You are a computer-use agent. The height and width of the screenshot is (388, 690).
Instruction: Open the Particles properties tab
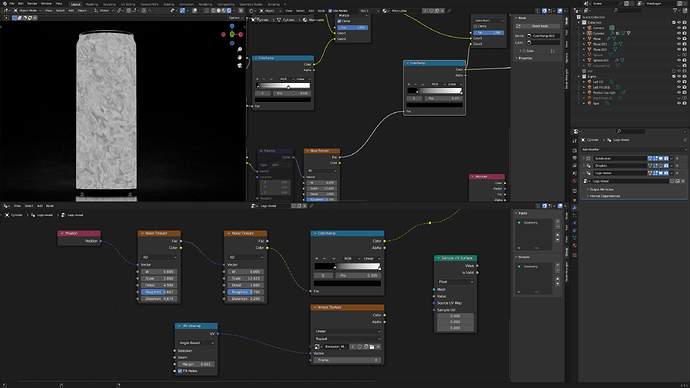[x=575, y=215]
